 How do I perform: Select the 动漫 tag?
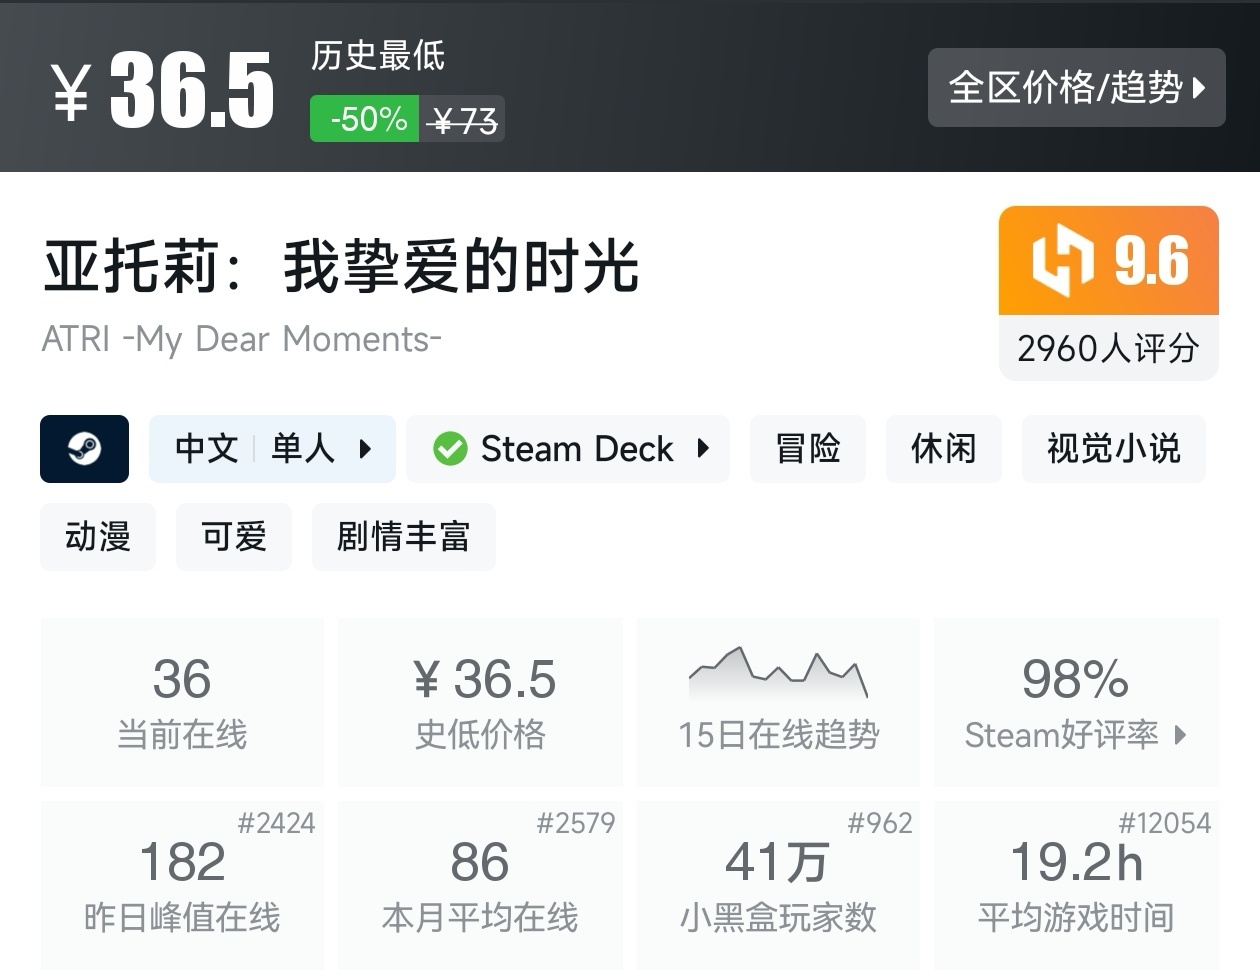point(98,537)
